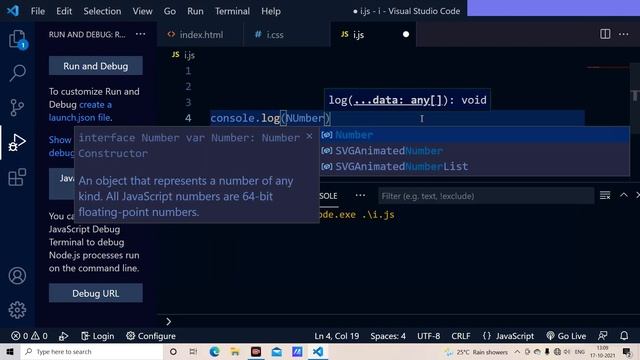
Task: Change Spaces: 4 indentation setting
Action: click(x=388, y=336)
